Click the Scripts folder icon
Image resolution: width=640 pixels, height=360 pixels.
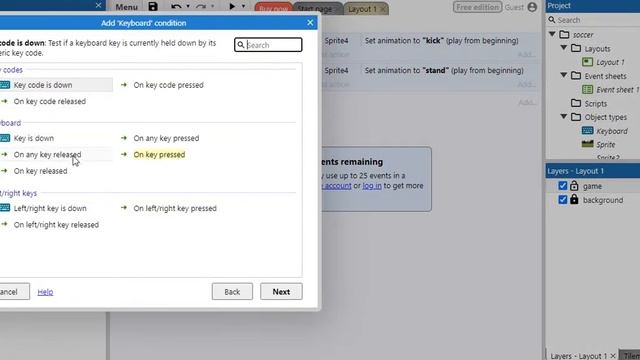pyautogui.click(x=576, y=103)
